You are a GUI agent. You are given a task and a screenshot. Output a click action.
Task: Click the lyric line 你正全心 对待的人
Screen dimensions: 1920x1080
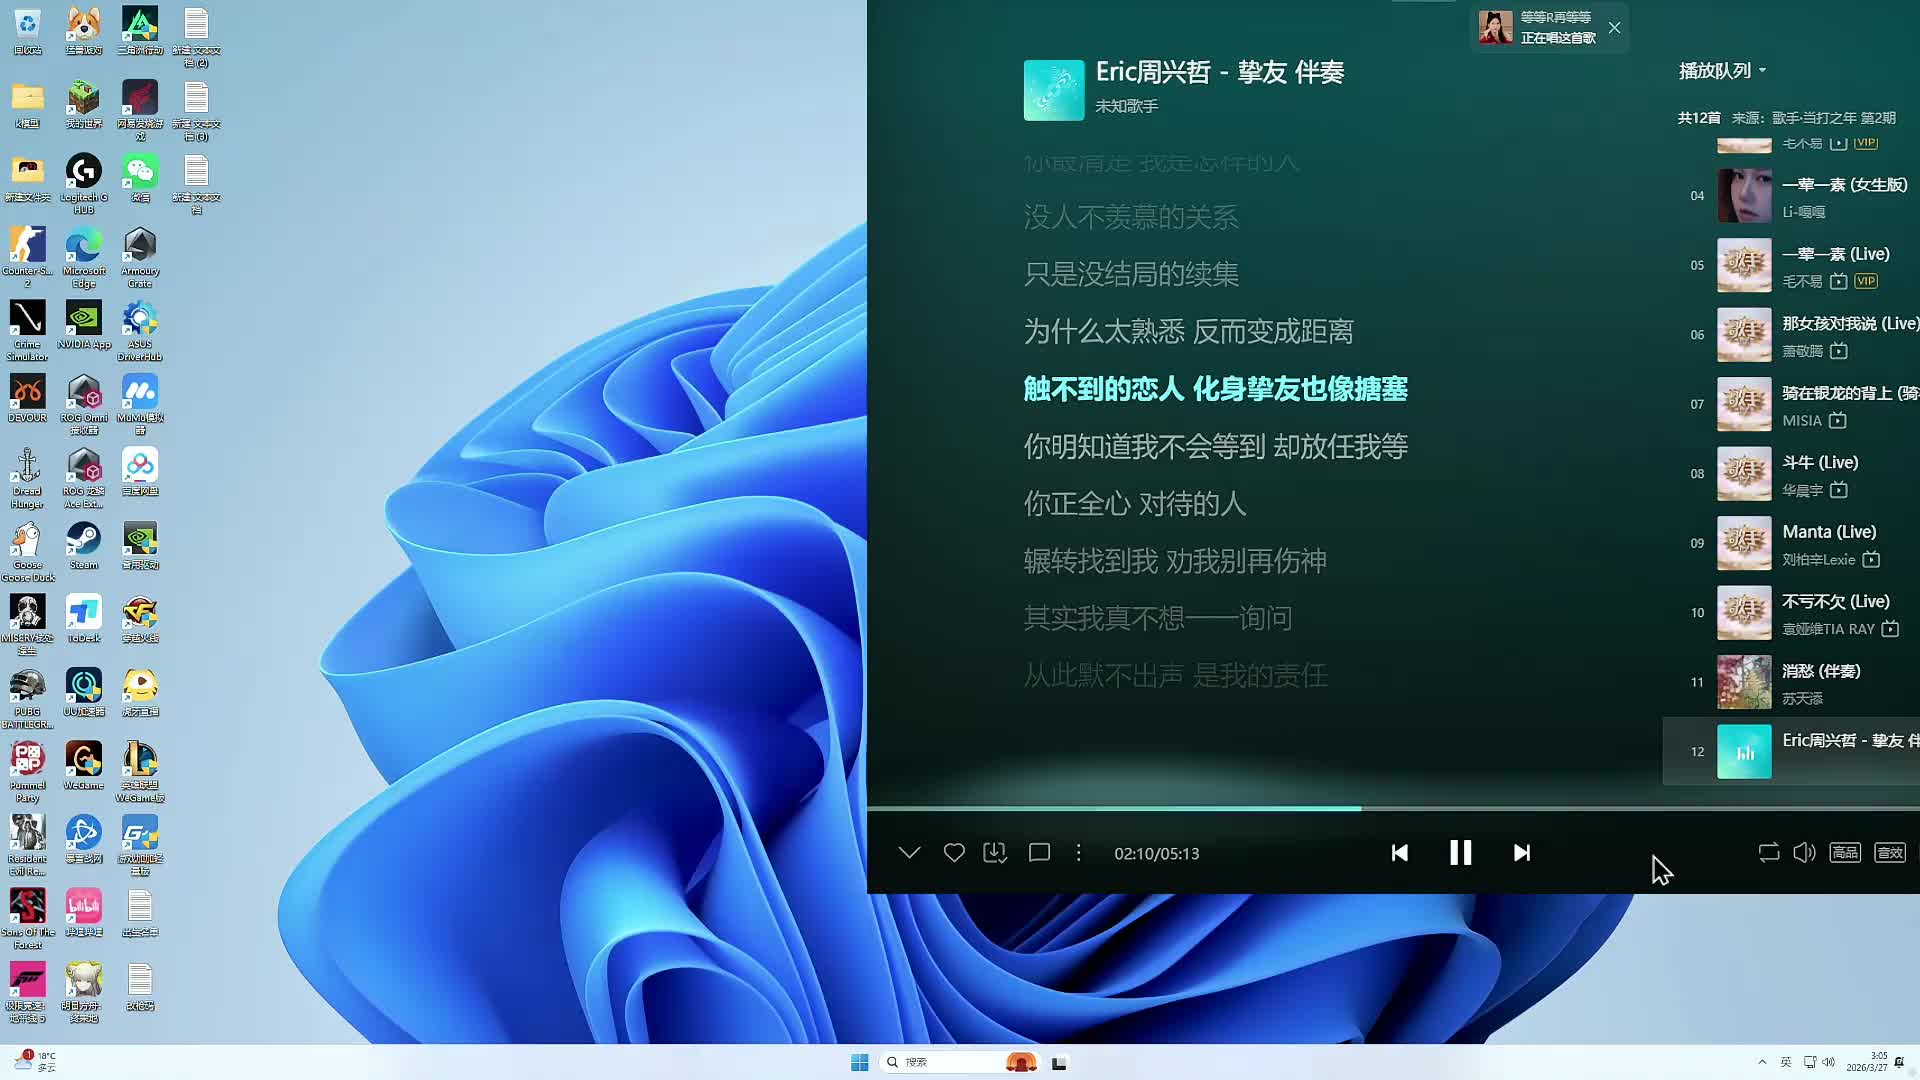1134,503
